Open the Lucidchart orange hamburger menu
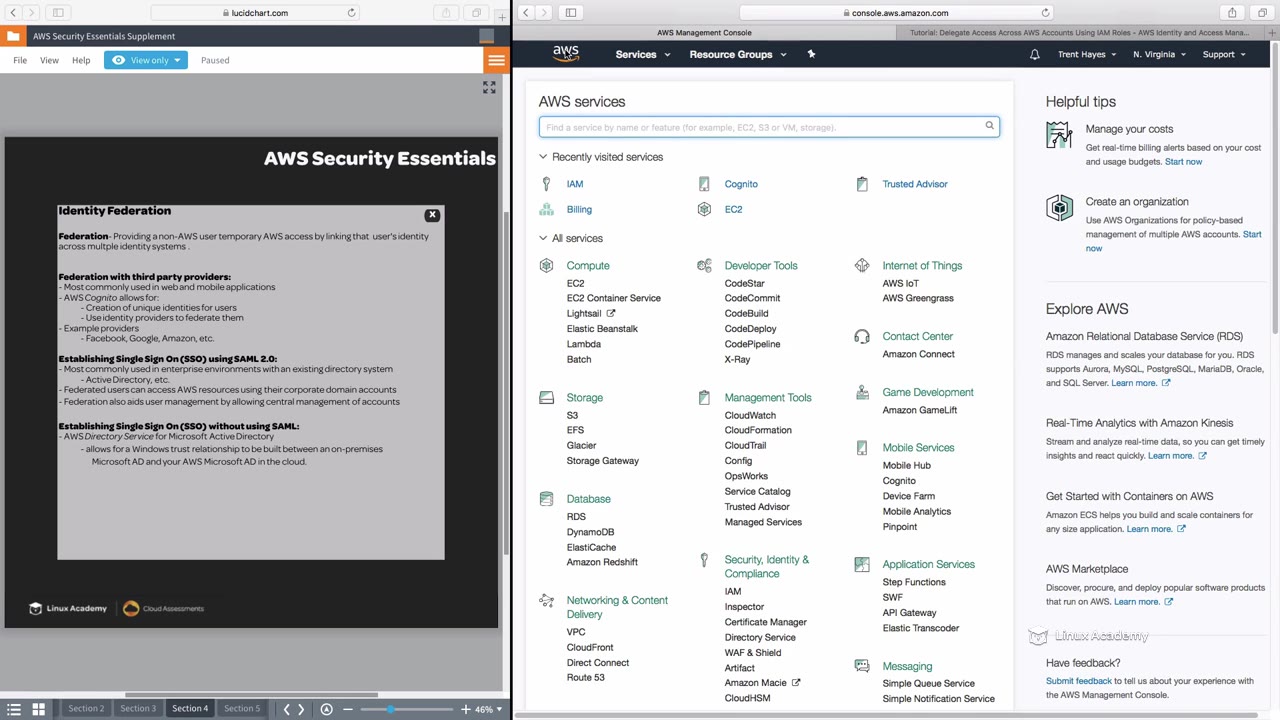Screen dimensions: 1280x720 pos(496,60)
